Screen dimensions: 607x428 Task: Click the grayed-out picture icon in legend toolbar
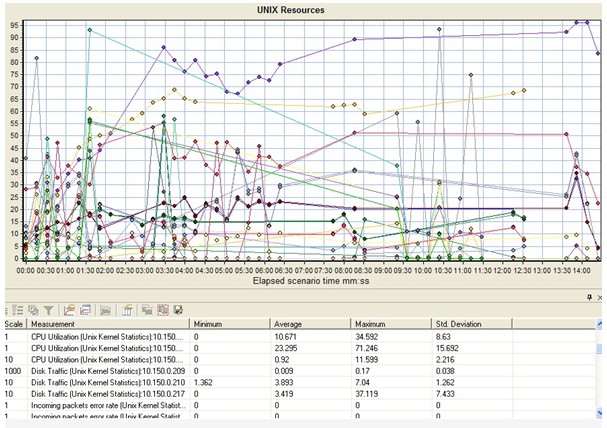point(105,312)
